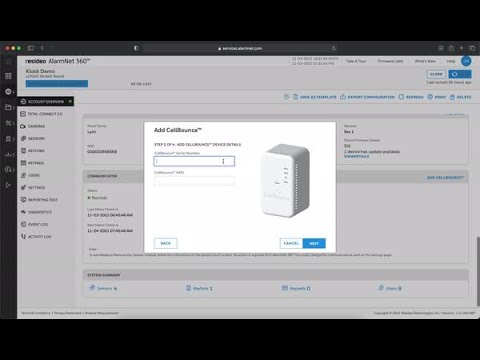Click the CLOSE button near the top right
This screenshot has height=360, width=480.
pyautogui.click(x=436, y=74)
